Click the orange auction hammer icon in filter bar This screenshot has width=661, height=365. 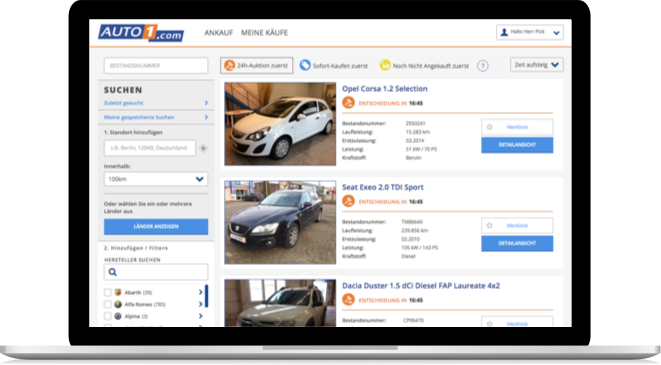click(229, 66)
